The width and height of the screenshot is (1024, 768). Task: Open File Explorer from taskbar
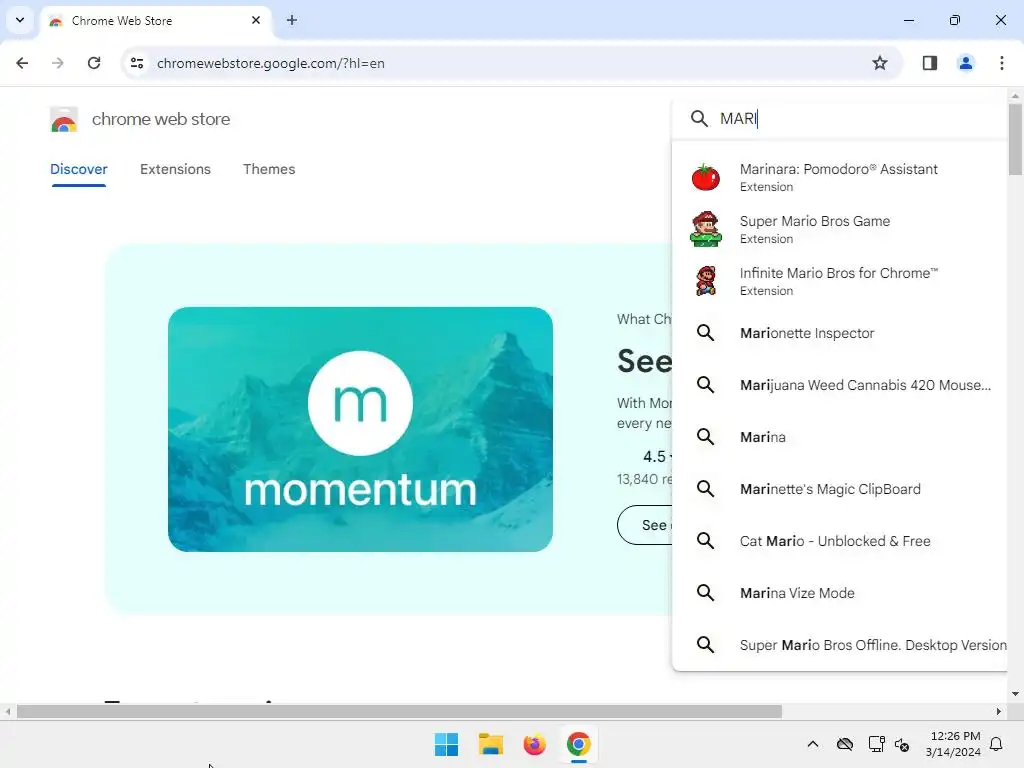pos(490,744)
